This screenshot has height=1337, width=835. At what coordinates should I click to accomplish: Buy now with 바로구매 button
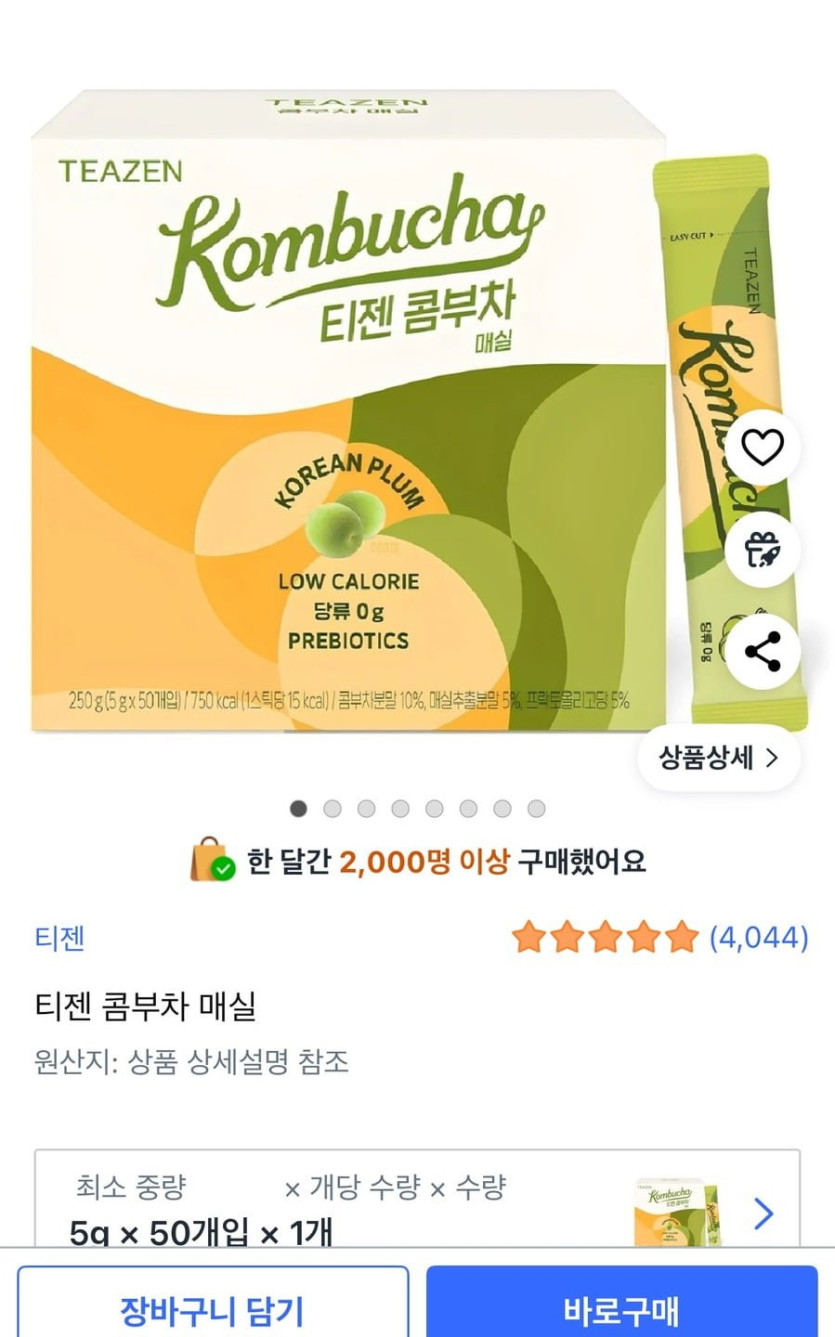pyautogui.click(x=622, y=1309)
